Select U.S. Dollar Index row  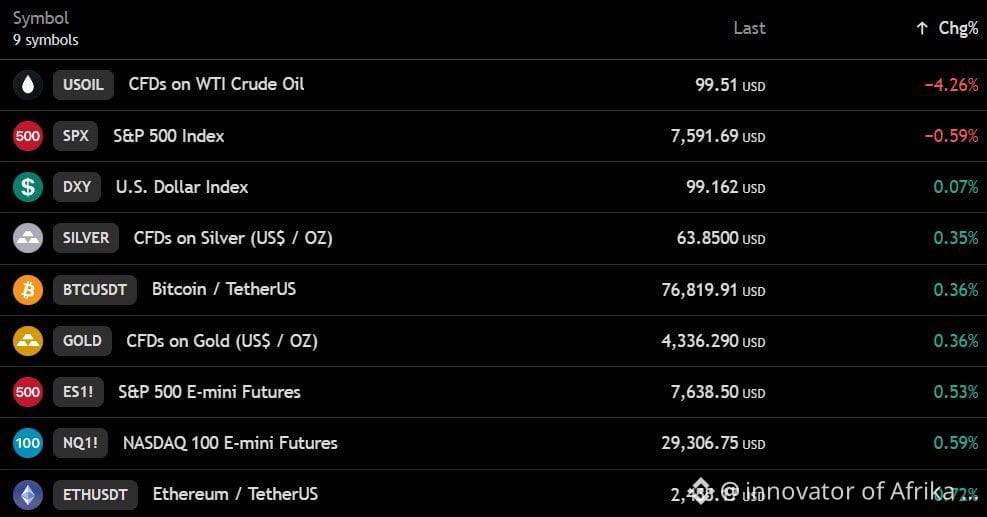[494, 187]
